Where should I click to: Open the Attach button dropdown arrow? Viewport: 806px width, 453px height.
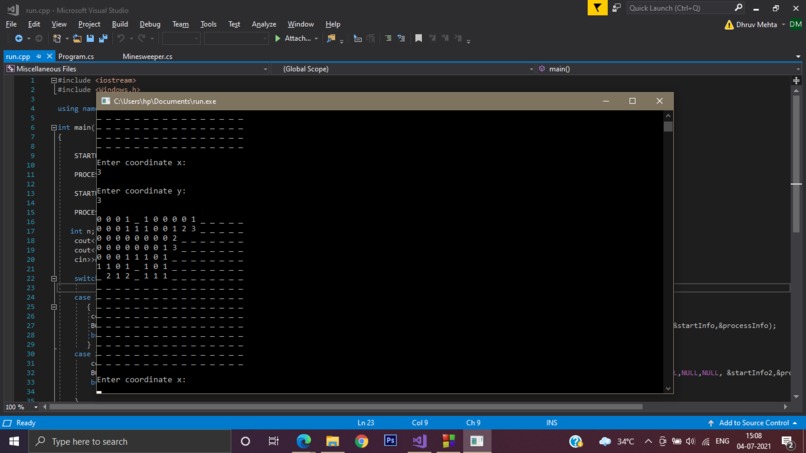(316, 39)
